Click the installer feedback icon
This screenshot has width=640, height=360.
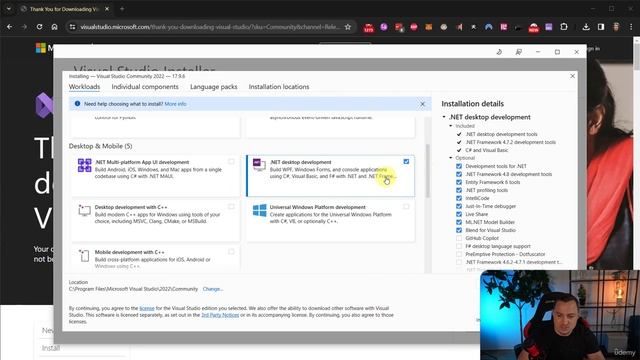click(518, 52)
